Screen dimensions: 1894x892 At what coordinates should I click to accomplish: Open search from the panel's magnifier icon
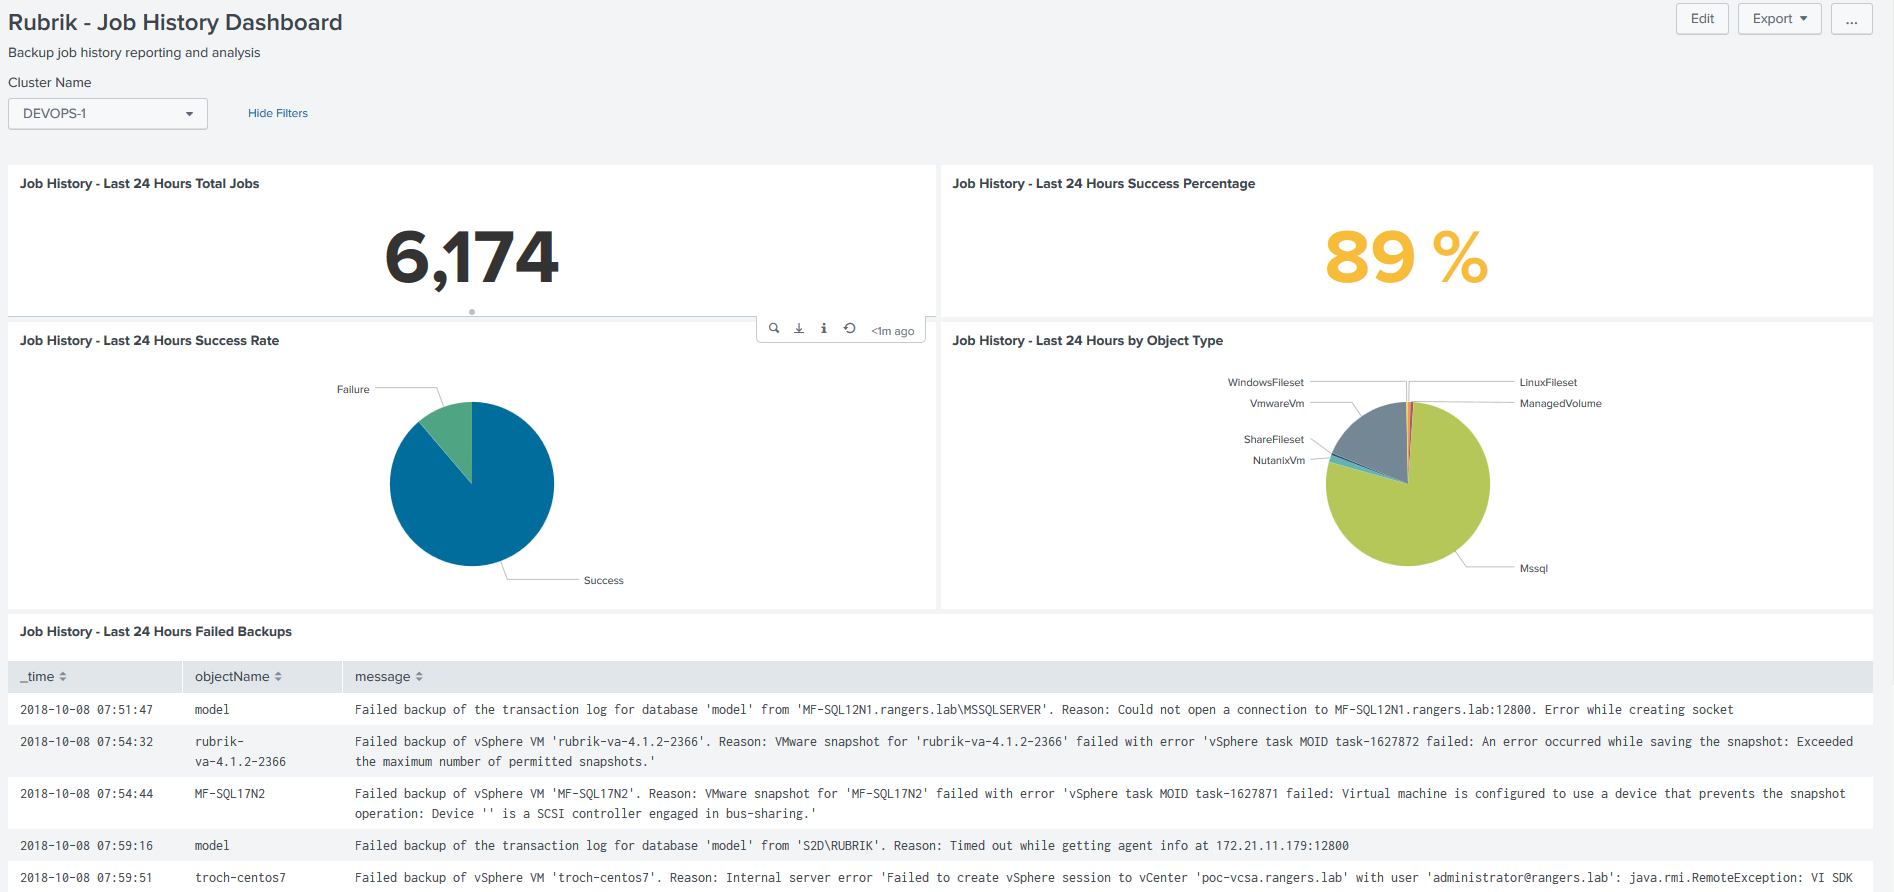click(x=774, y=328)
